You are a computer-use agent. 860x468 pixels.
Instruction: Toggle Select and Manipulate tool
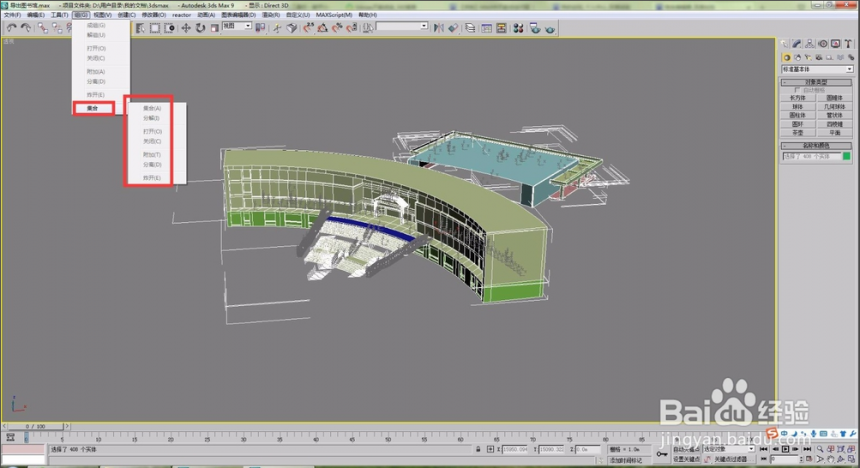click(277, 27)
